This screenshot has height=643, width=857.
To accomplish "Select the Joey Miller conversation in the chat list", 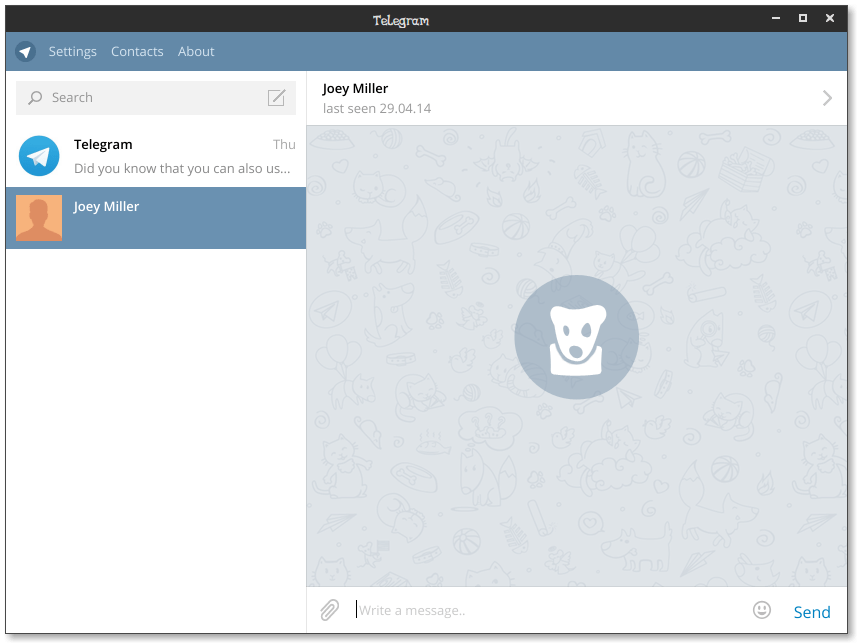I will tap(180, 218).
